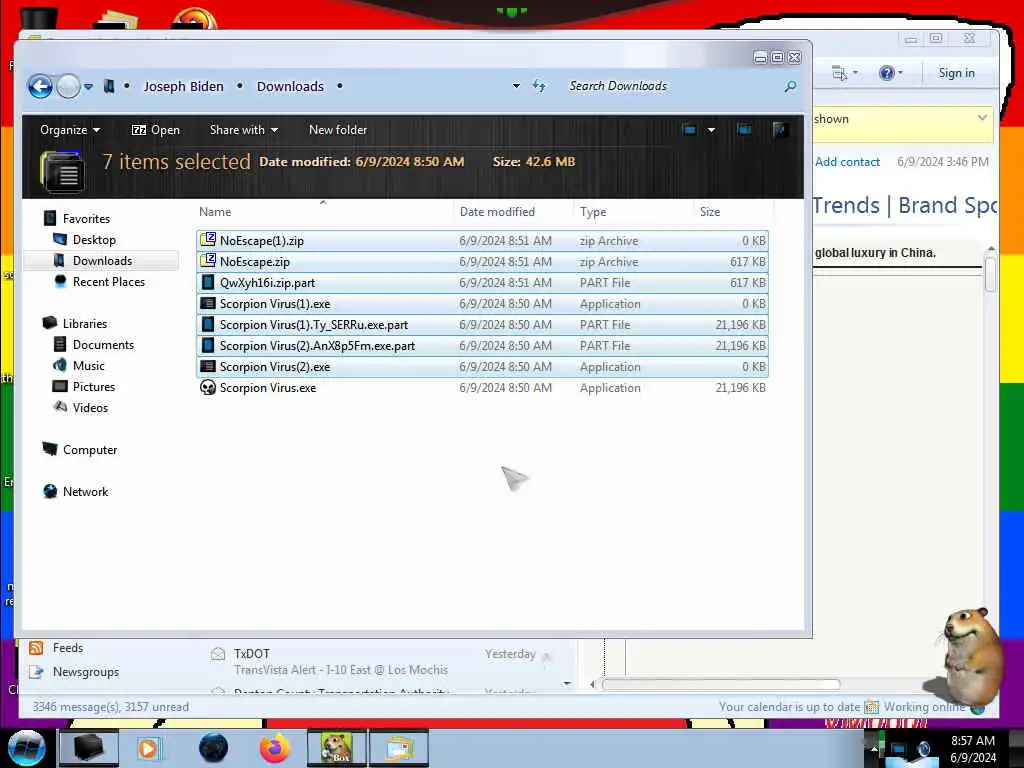This screenshot has height=768, width=1024.
Task: Click the Back navigation arrow in Explorer
Action: point(40,86)
